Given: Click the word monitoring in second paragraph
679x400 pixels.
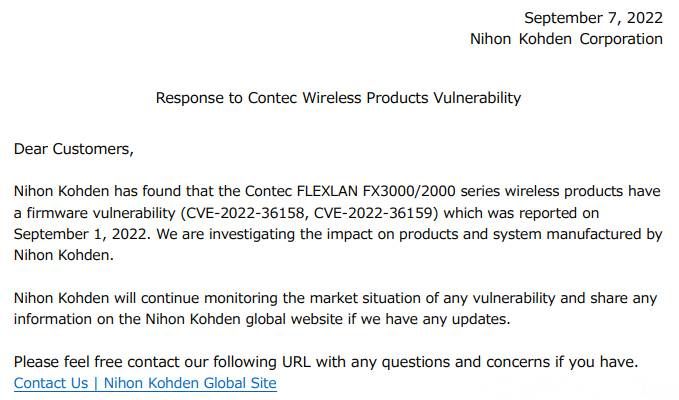Looking at the screenshot, I should coord(241,298).
